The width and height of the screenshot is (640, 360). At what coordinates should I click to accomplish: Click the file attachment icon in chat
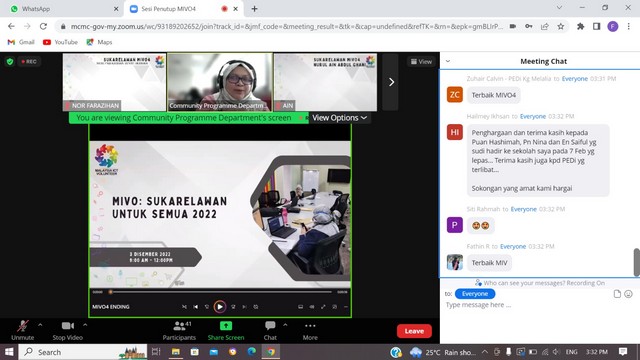click(x=617, y=294)
